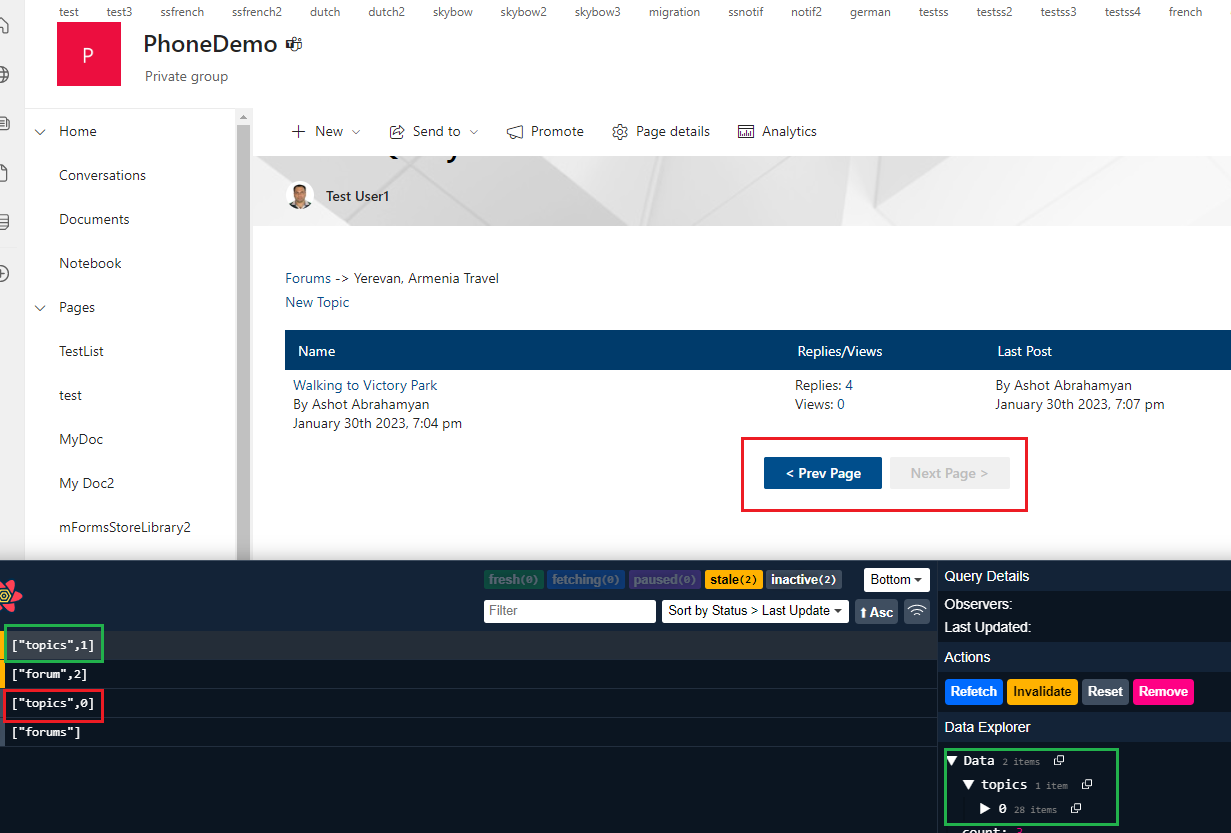Open the Walking to Victory Park topic
The image size is (1231, 833).
tap(365, 385)
